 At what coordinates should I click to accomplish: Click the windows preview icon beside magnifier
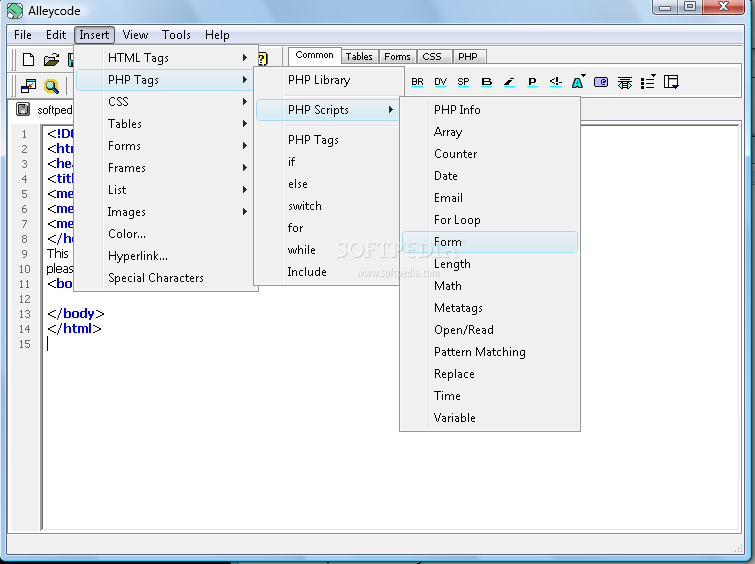[28, 86]
